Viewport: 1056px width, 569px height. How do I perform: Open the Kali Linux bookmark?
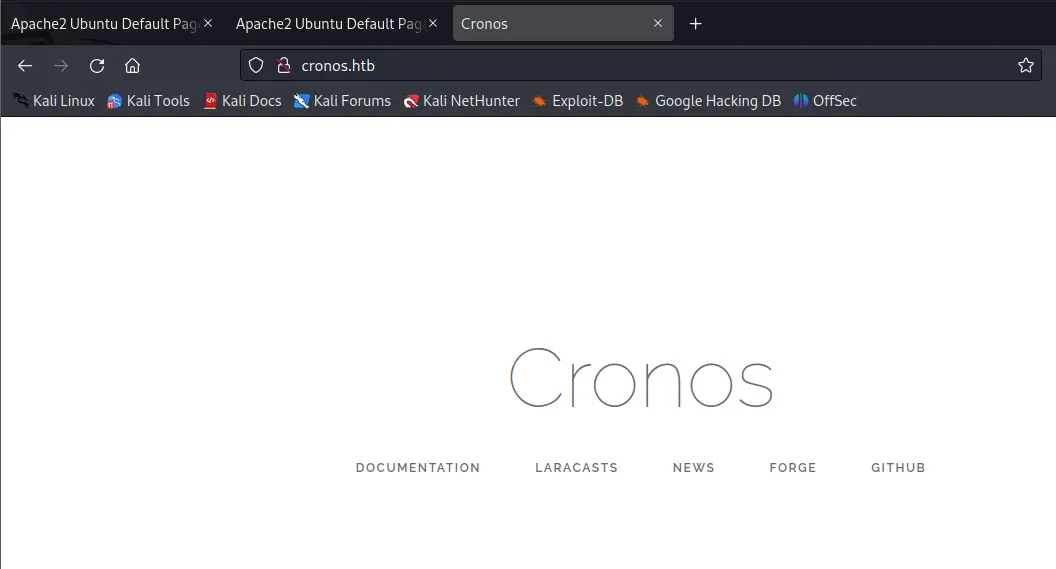click(x=55, y=101)
